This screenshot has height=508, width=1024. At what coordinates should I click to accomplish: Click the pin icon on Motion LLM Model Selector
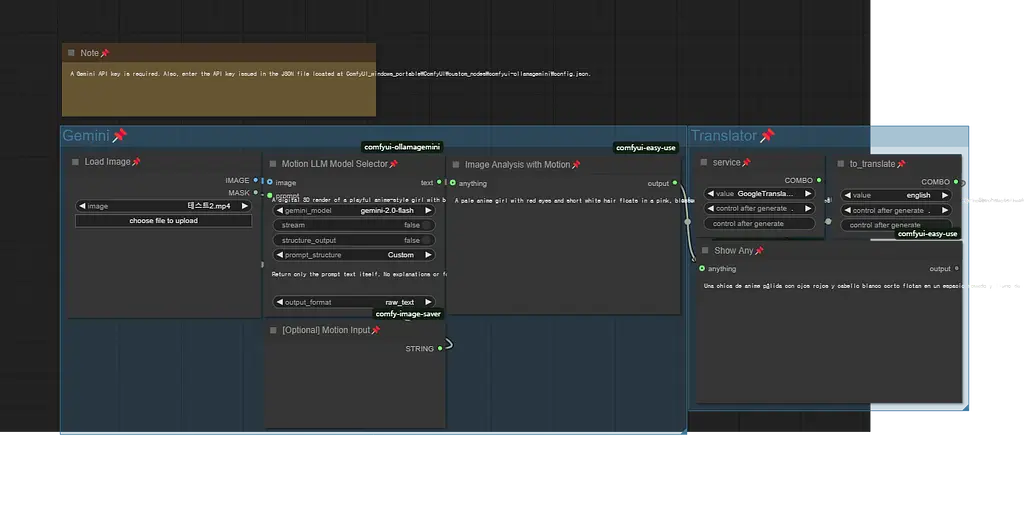(394, 164)
